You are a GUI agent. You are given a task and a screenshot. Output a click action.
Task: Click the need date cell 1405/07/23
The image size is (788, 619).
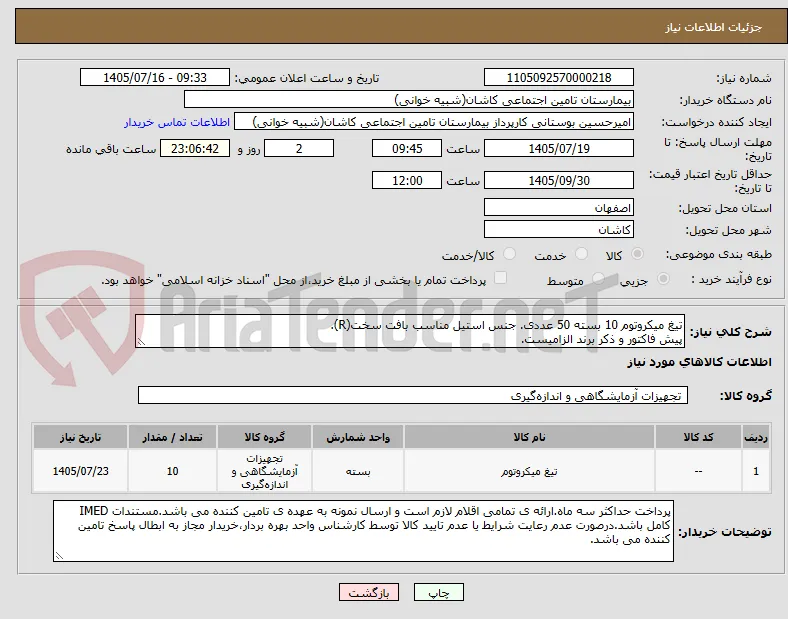click(80, 471)
